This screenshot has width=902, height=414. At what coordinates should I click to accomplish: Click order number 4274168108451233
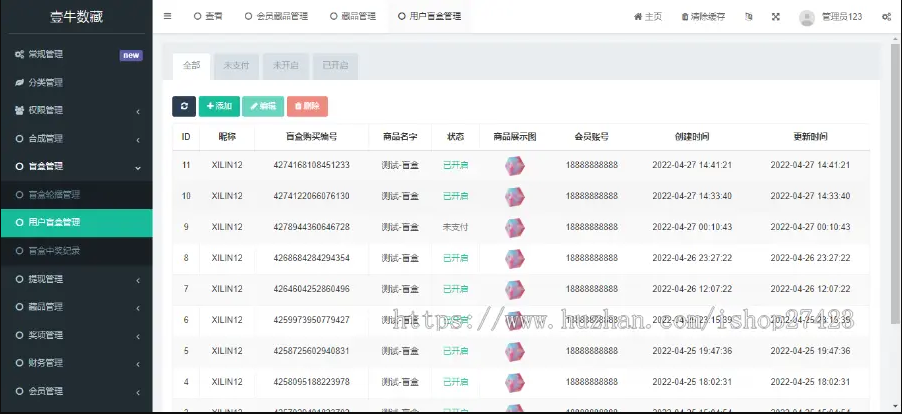[311, 165]
